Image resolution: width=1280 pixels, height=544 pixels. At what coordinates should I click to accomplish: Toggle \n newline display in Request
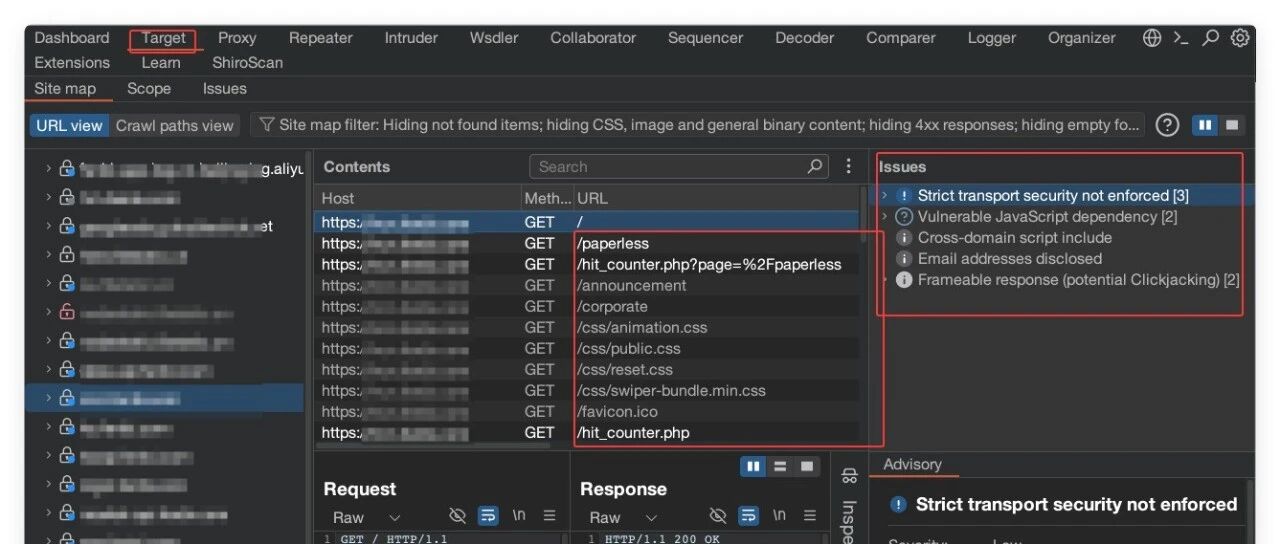519,516
